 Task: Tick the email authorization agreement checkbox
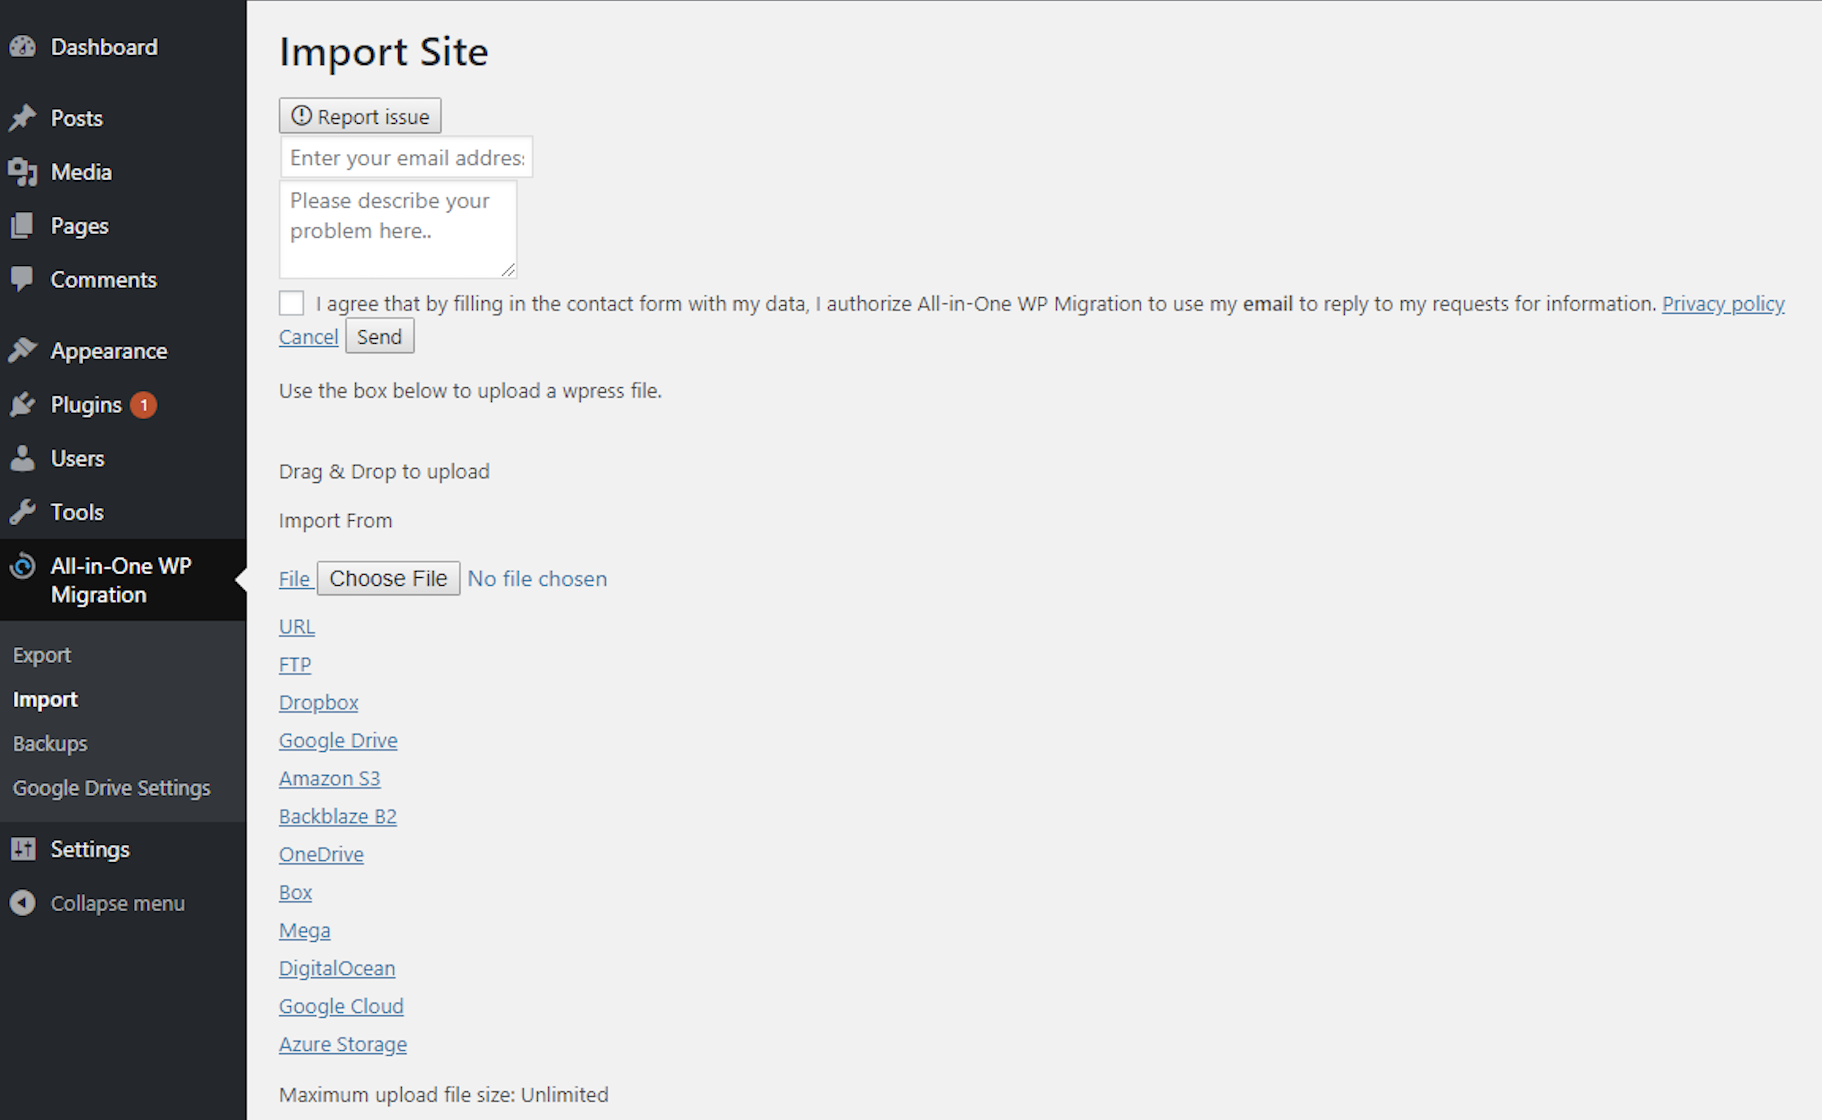pos(291,303)
